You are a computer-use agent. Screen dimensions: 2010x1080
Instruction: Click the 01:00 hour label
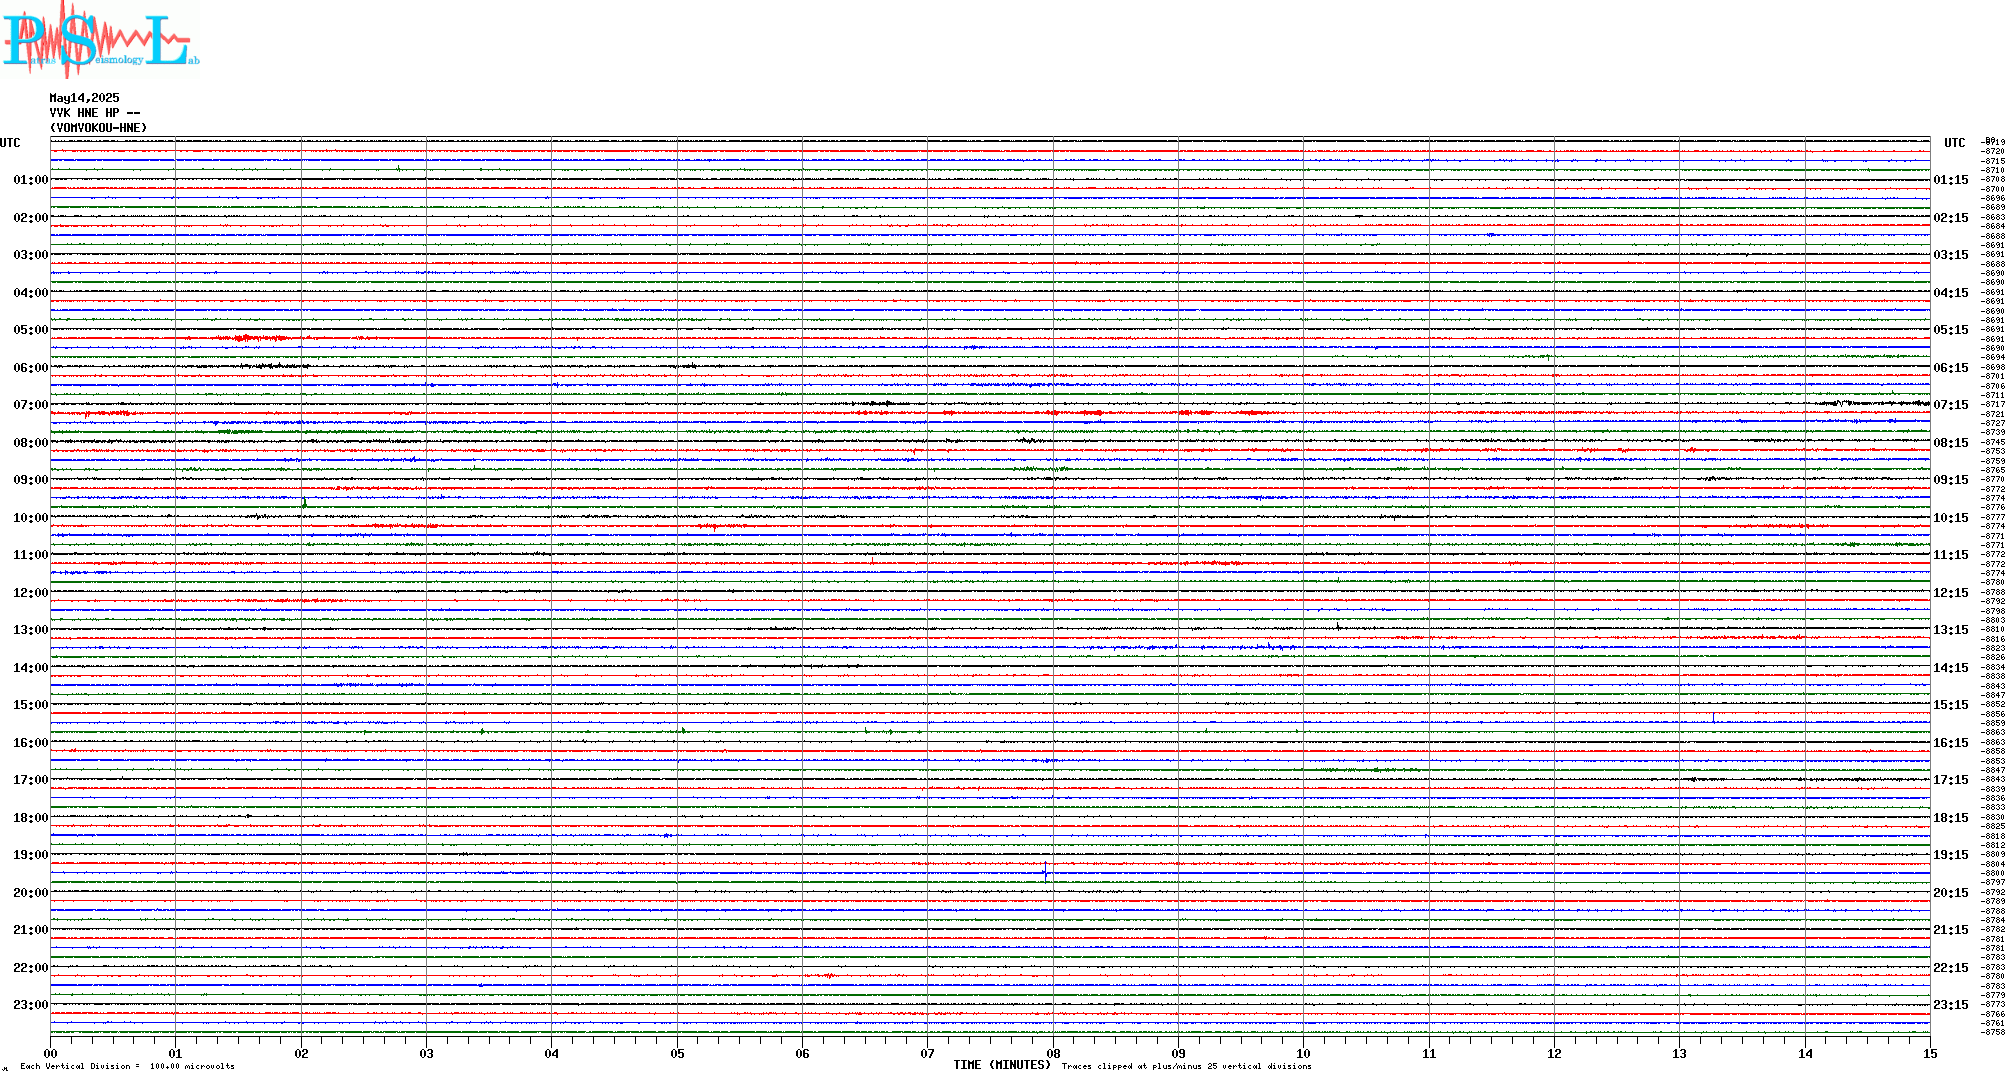pos(31,180)
